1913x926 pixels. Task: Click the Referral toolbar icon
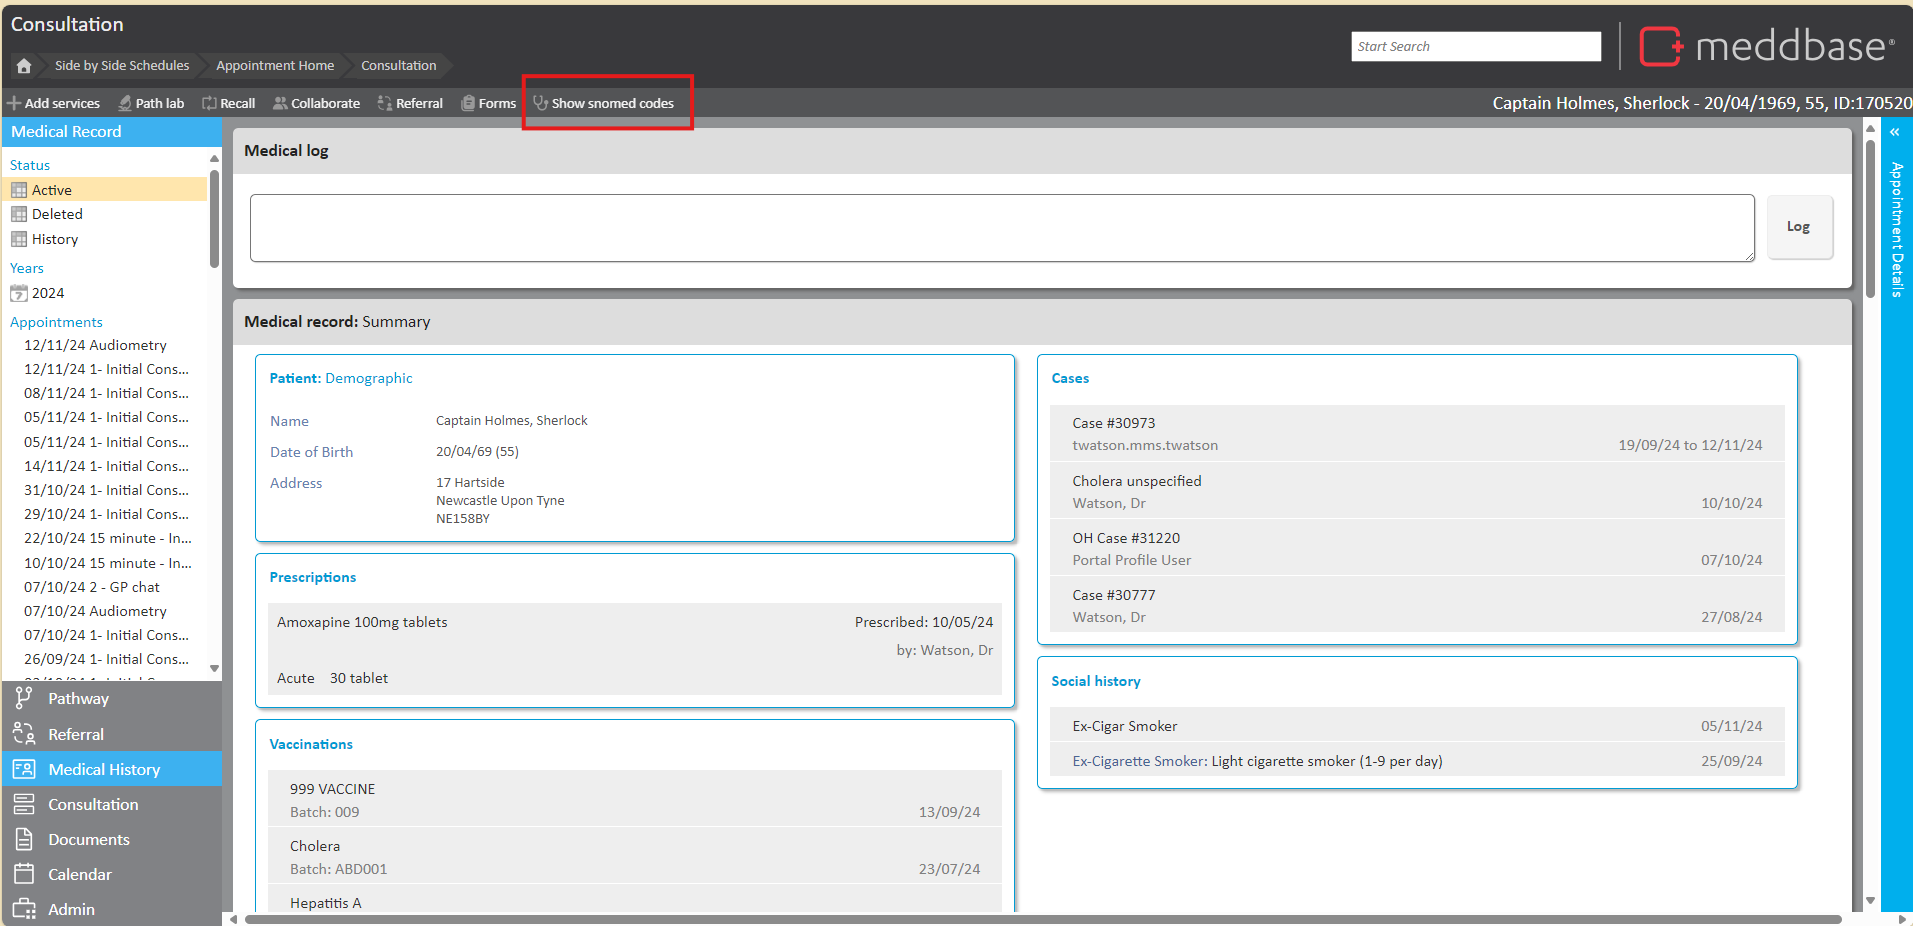click(384, 103)
